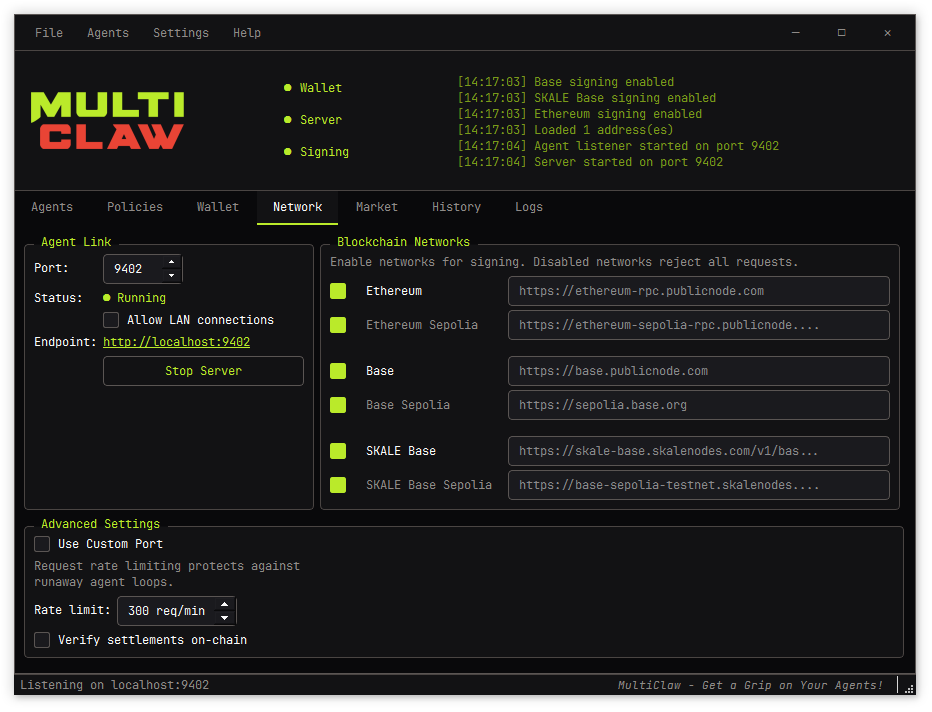Switch to the History tab
932x712 pixels.
tap(456, 207)
